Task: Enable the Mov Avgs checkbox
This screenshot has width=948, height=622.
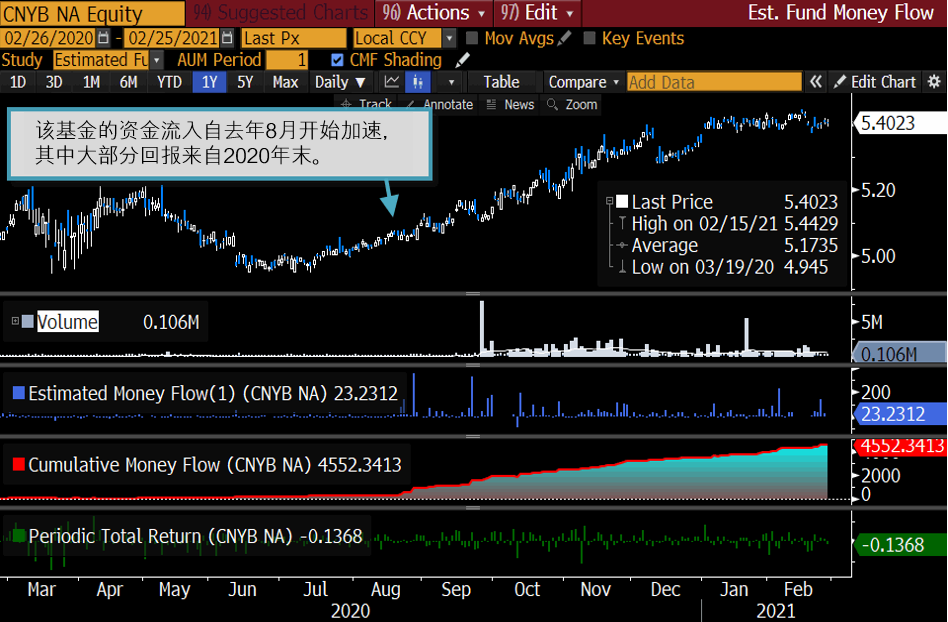Action: point(472,39)
